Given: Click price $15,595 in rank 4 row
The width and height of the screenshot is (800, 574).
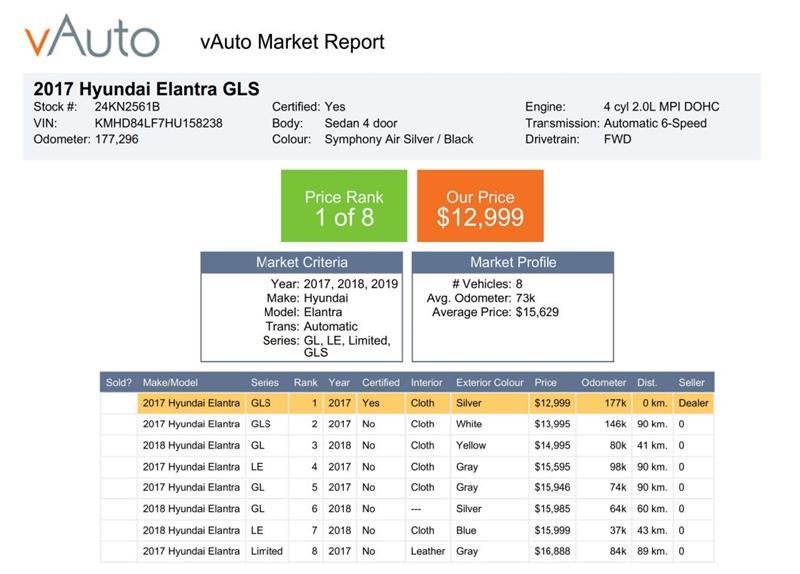Looking at the screenshot, I should (553, 467).
